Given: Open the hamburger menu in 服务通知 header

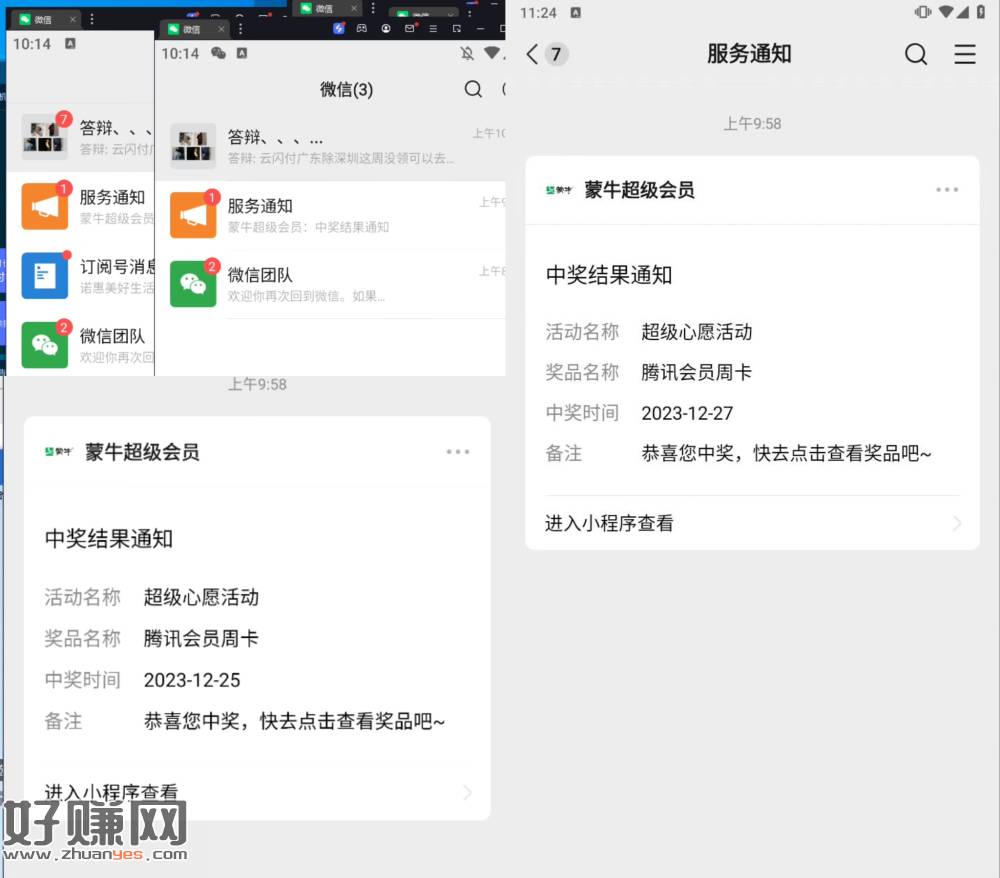Looking at the screenshot, I should (x=964, y=54).
